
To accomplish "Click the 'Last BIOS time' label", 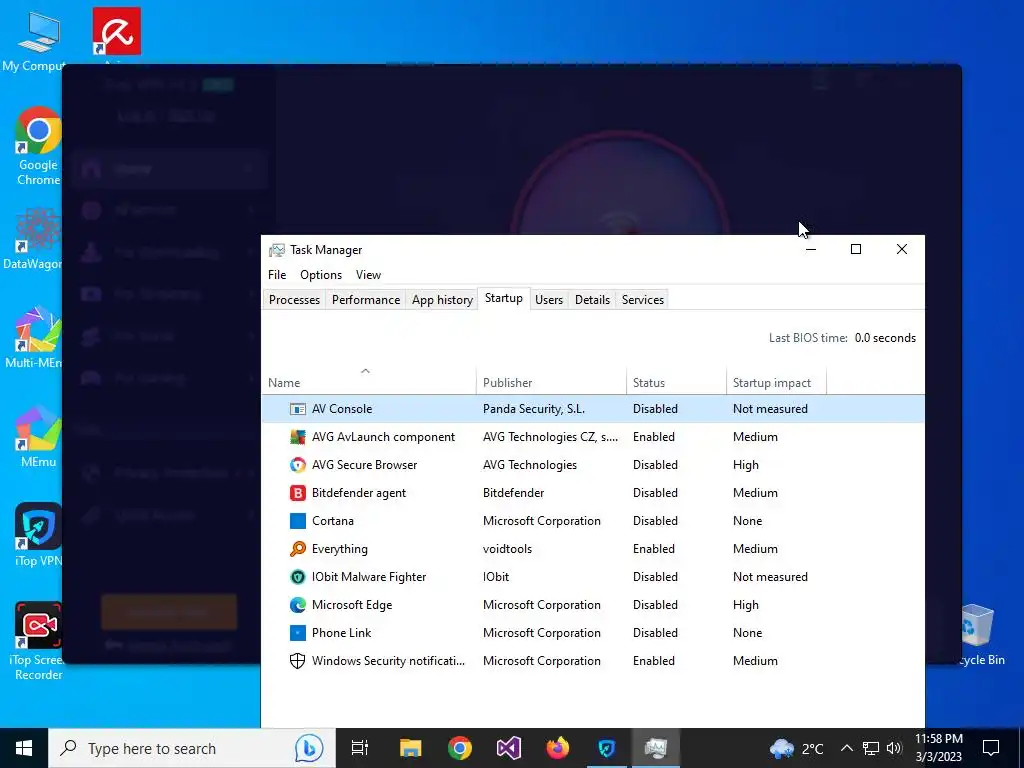I will (808, 338).
